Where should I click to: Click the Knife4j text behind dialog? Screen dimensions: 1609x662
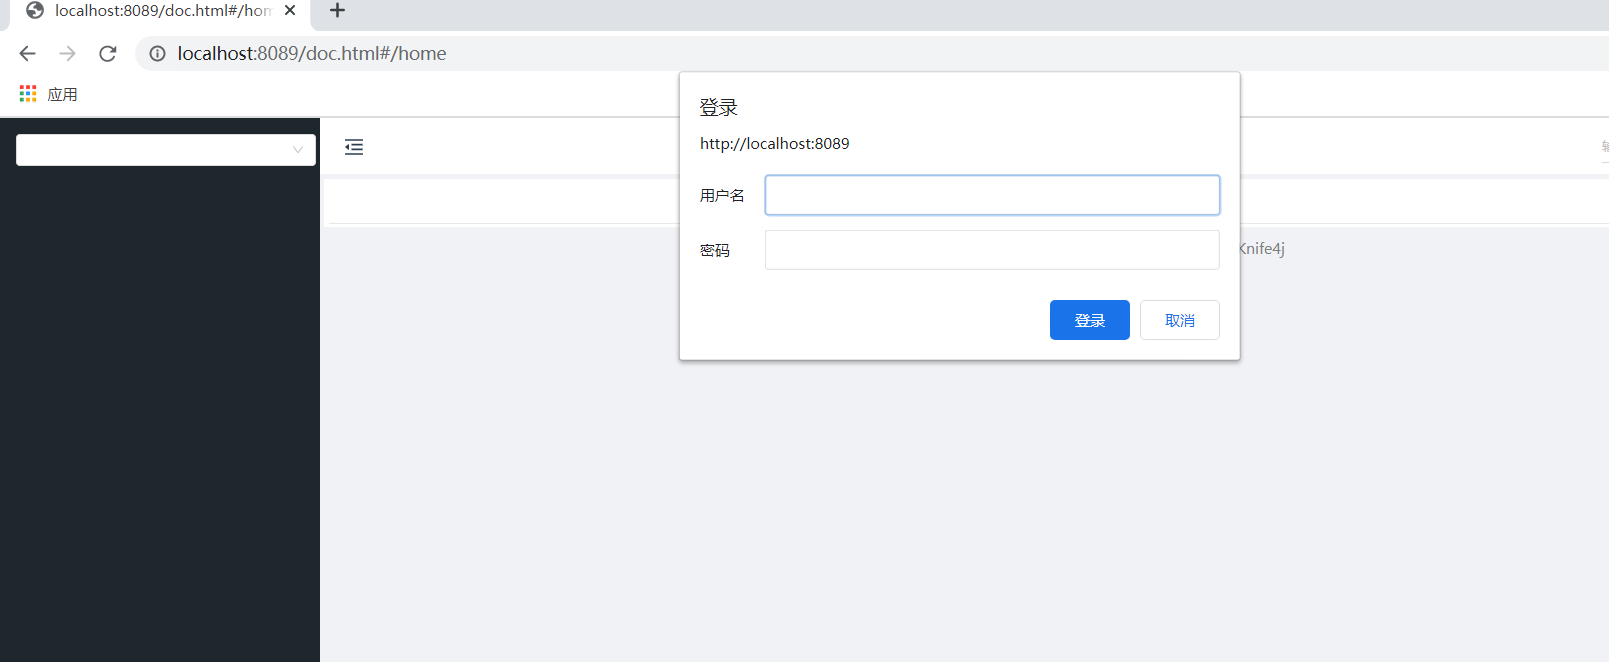(x=1262, y=249)
